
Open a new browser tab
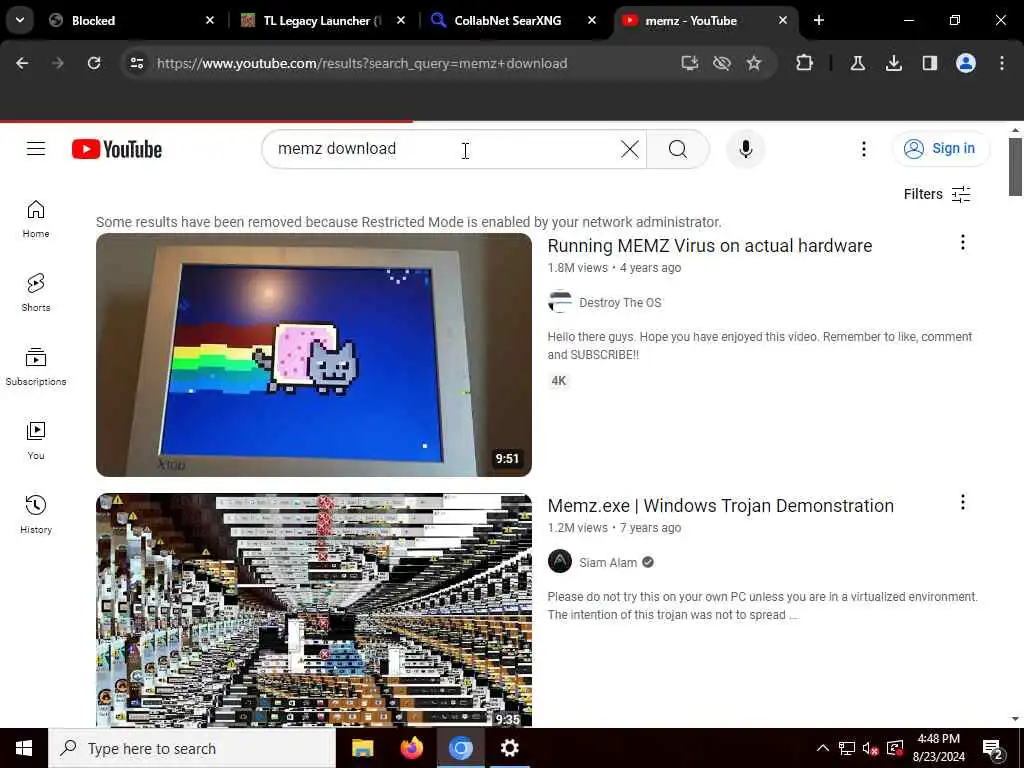[x=818, y=21]
